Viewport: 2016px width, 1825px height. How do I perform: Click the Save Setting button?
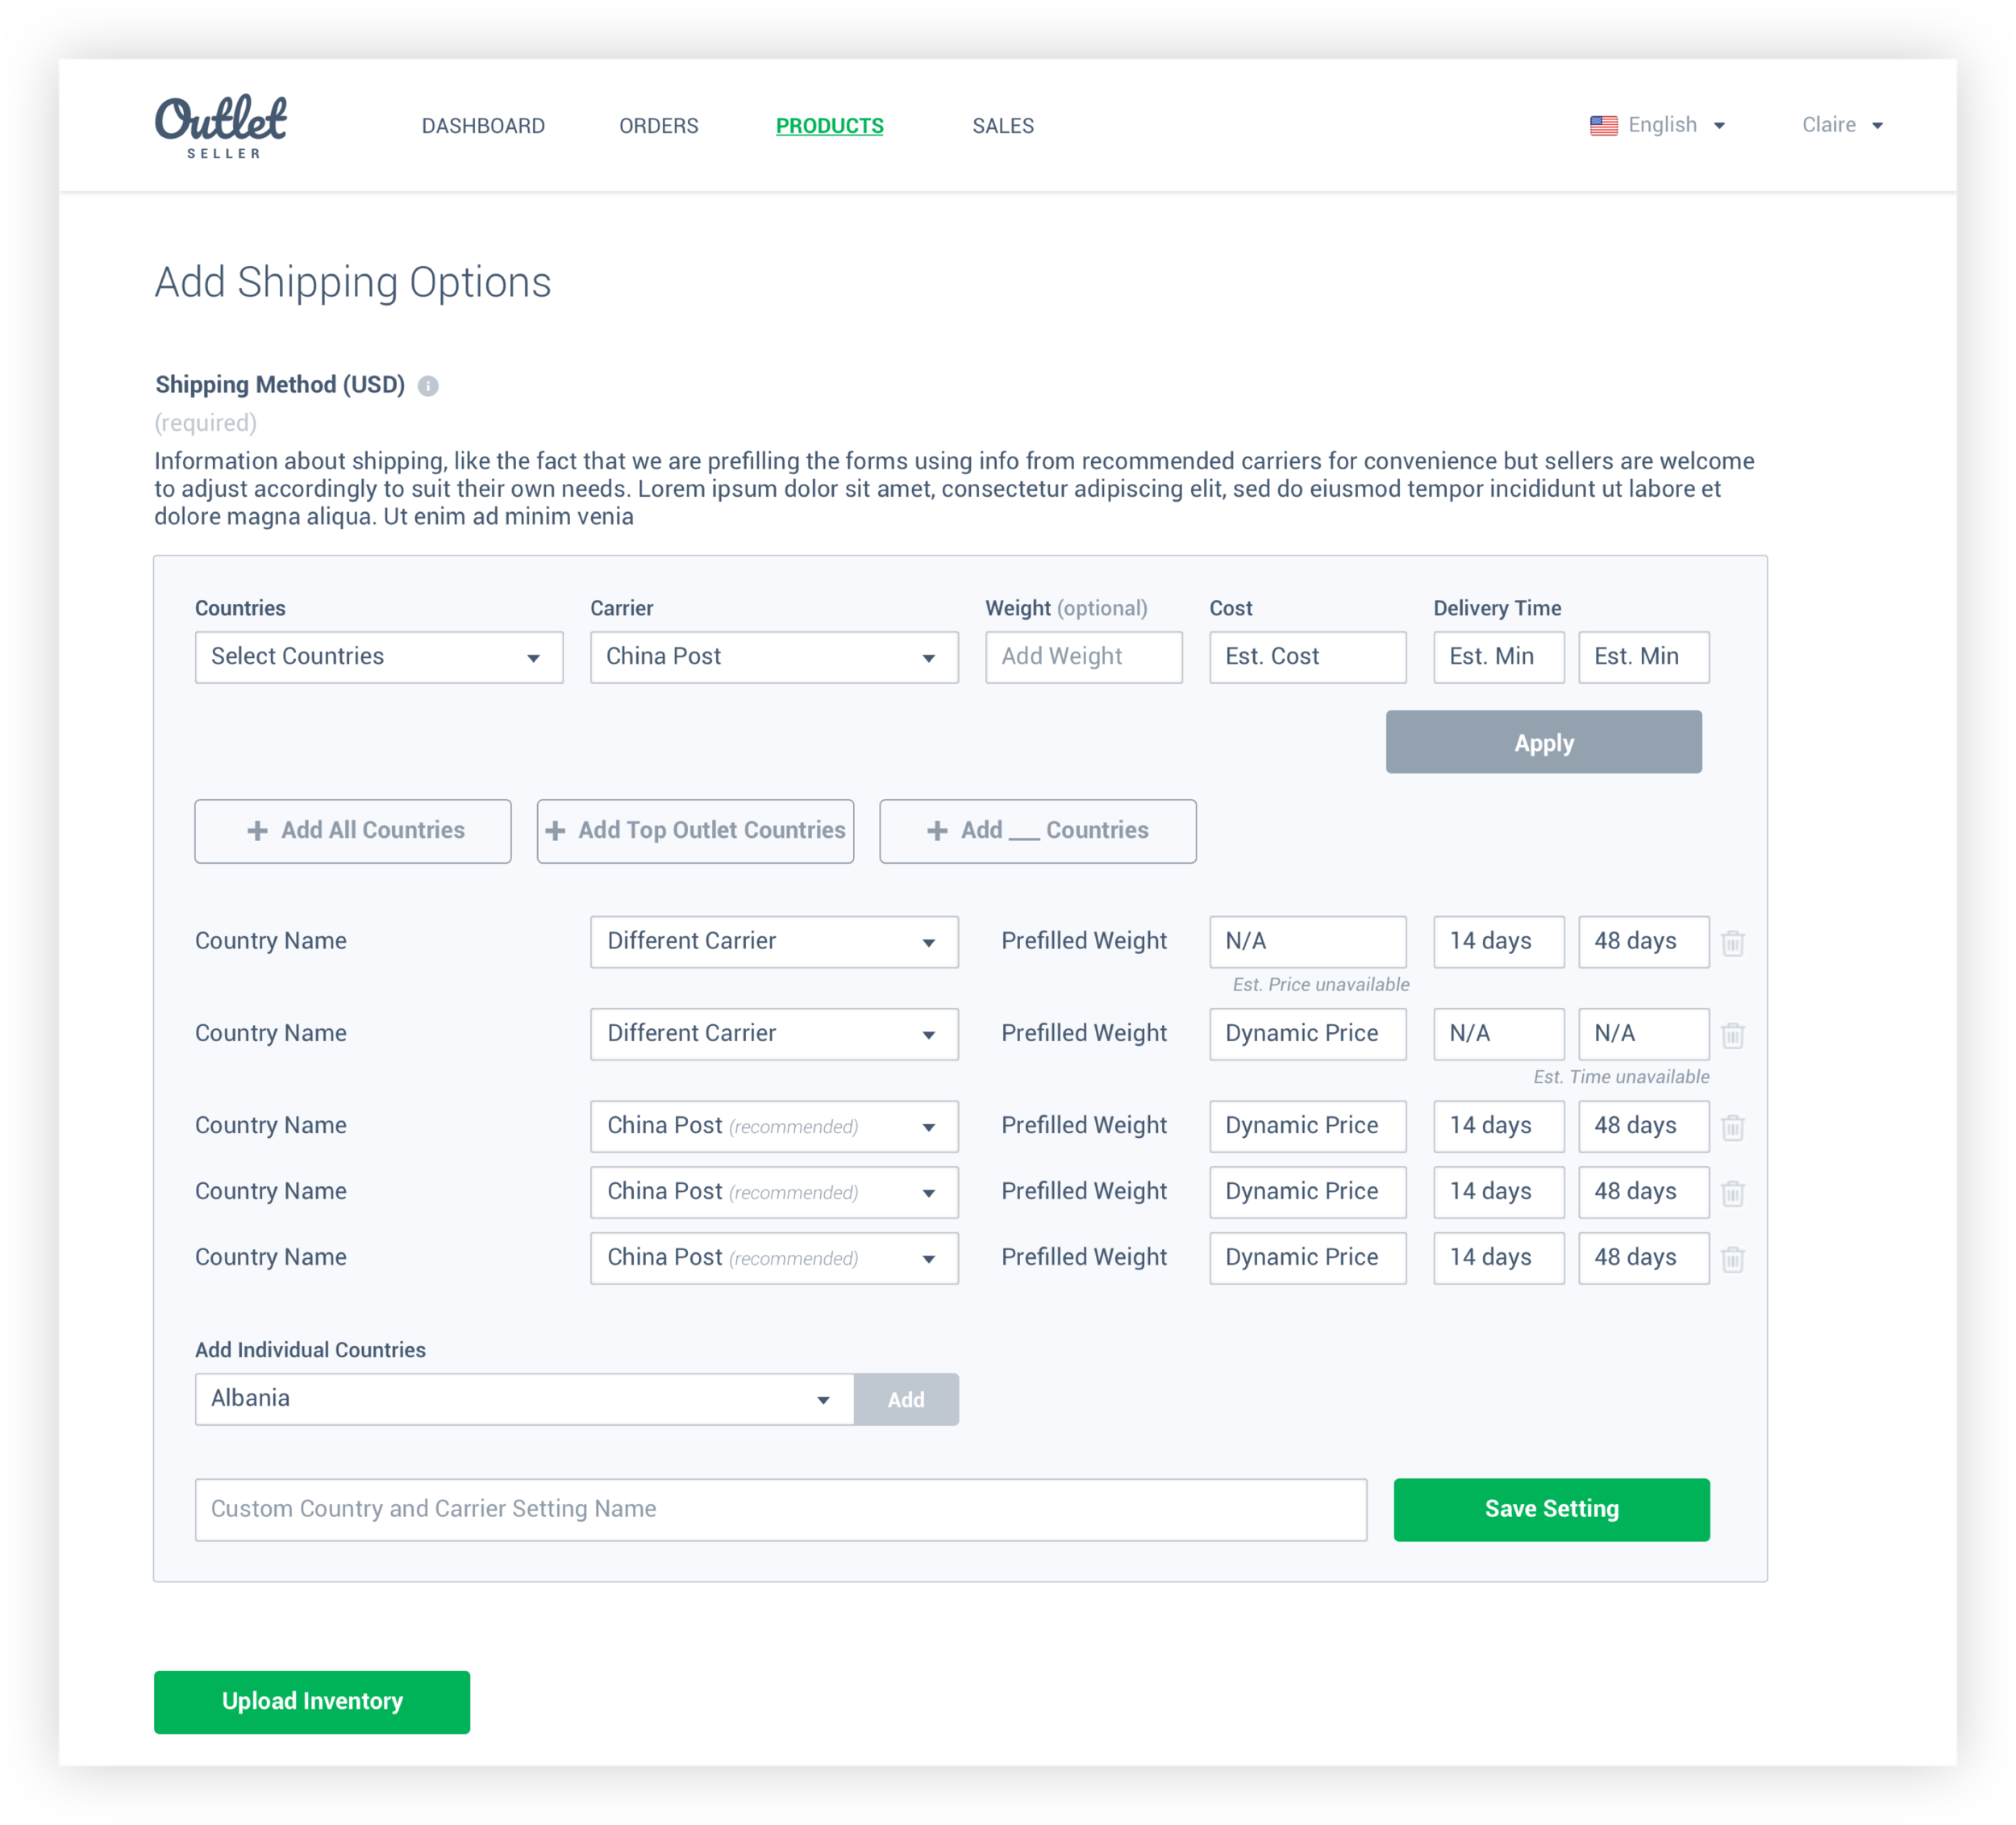click(1554, 1509)
